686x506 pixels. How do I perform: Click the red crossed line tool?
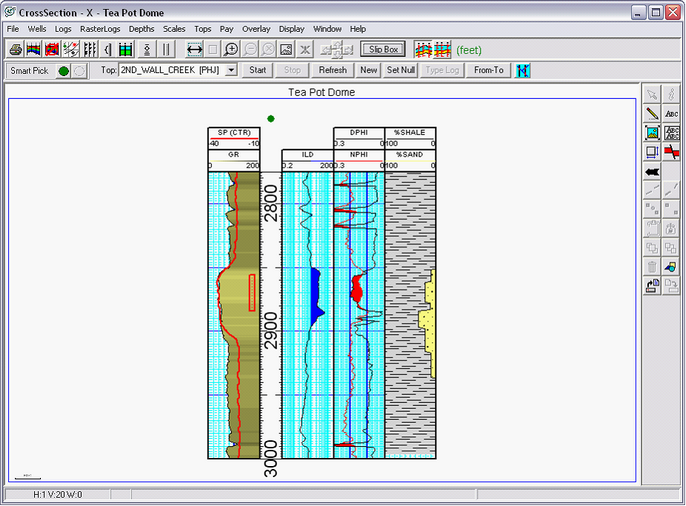coord(672,152)
